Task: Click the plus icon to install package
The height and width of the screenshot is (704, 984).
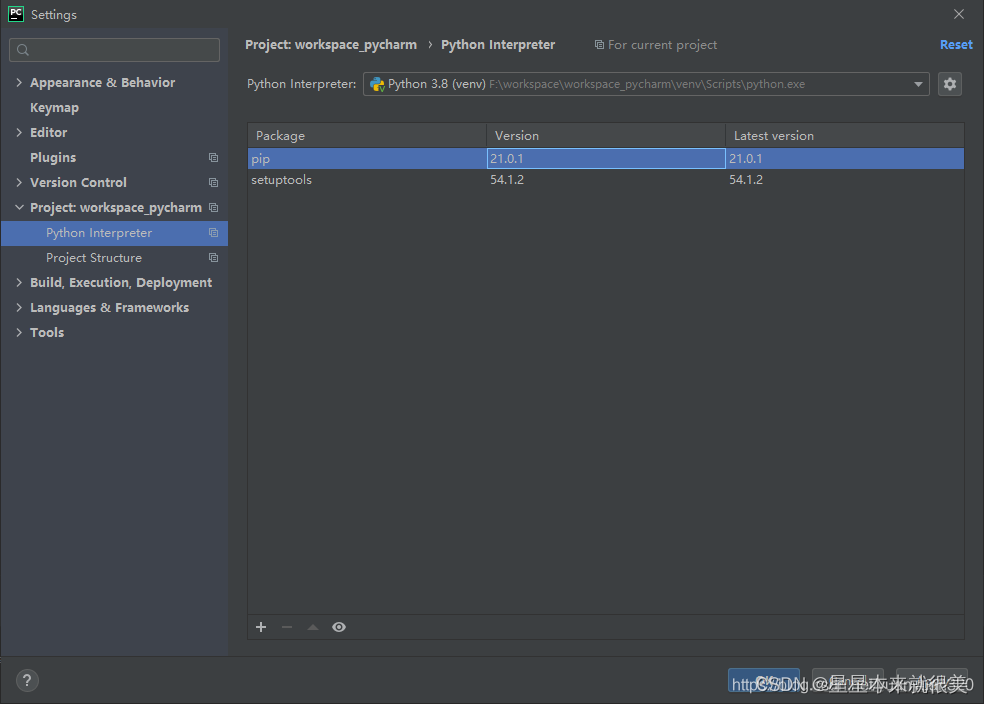Action: click(x=261, y=627)
